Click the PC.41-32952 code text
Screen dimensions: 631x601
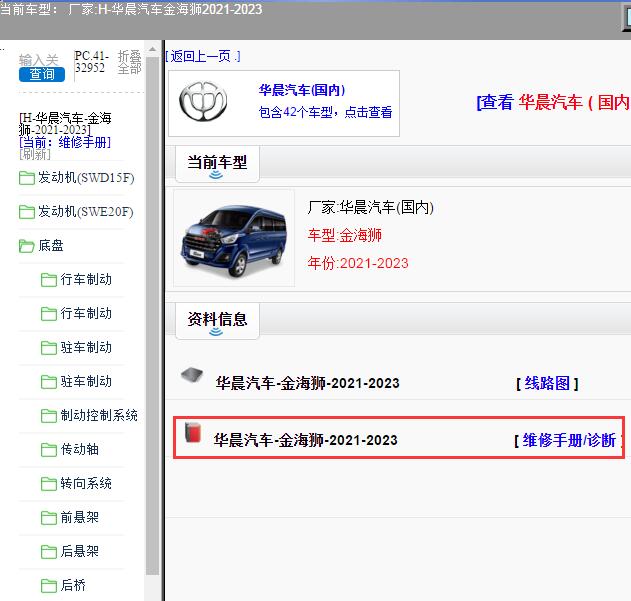(x=91, y=62)
